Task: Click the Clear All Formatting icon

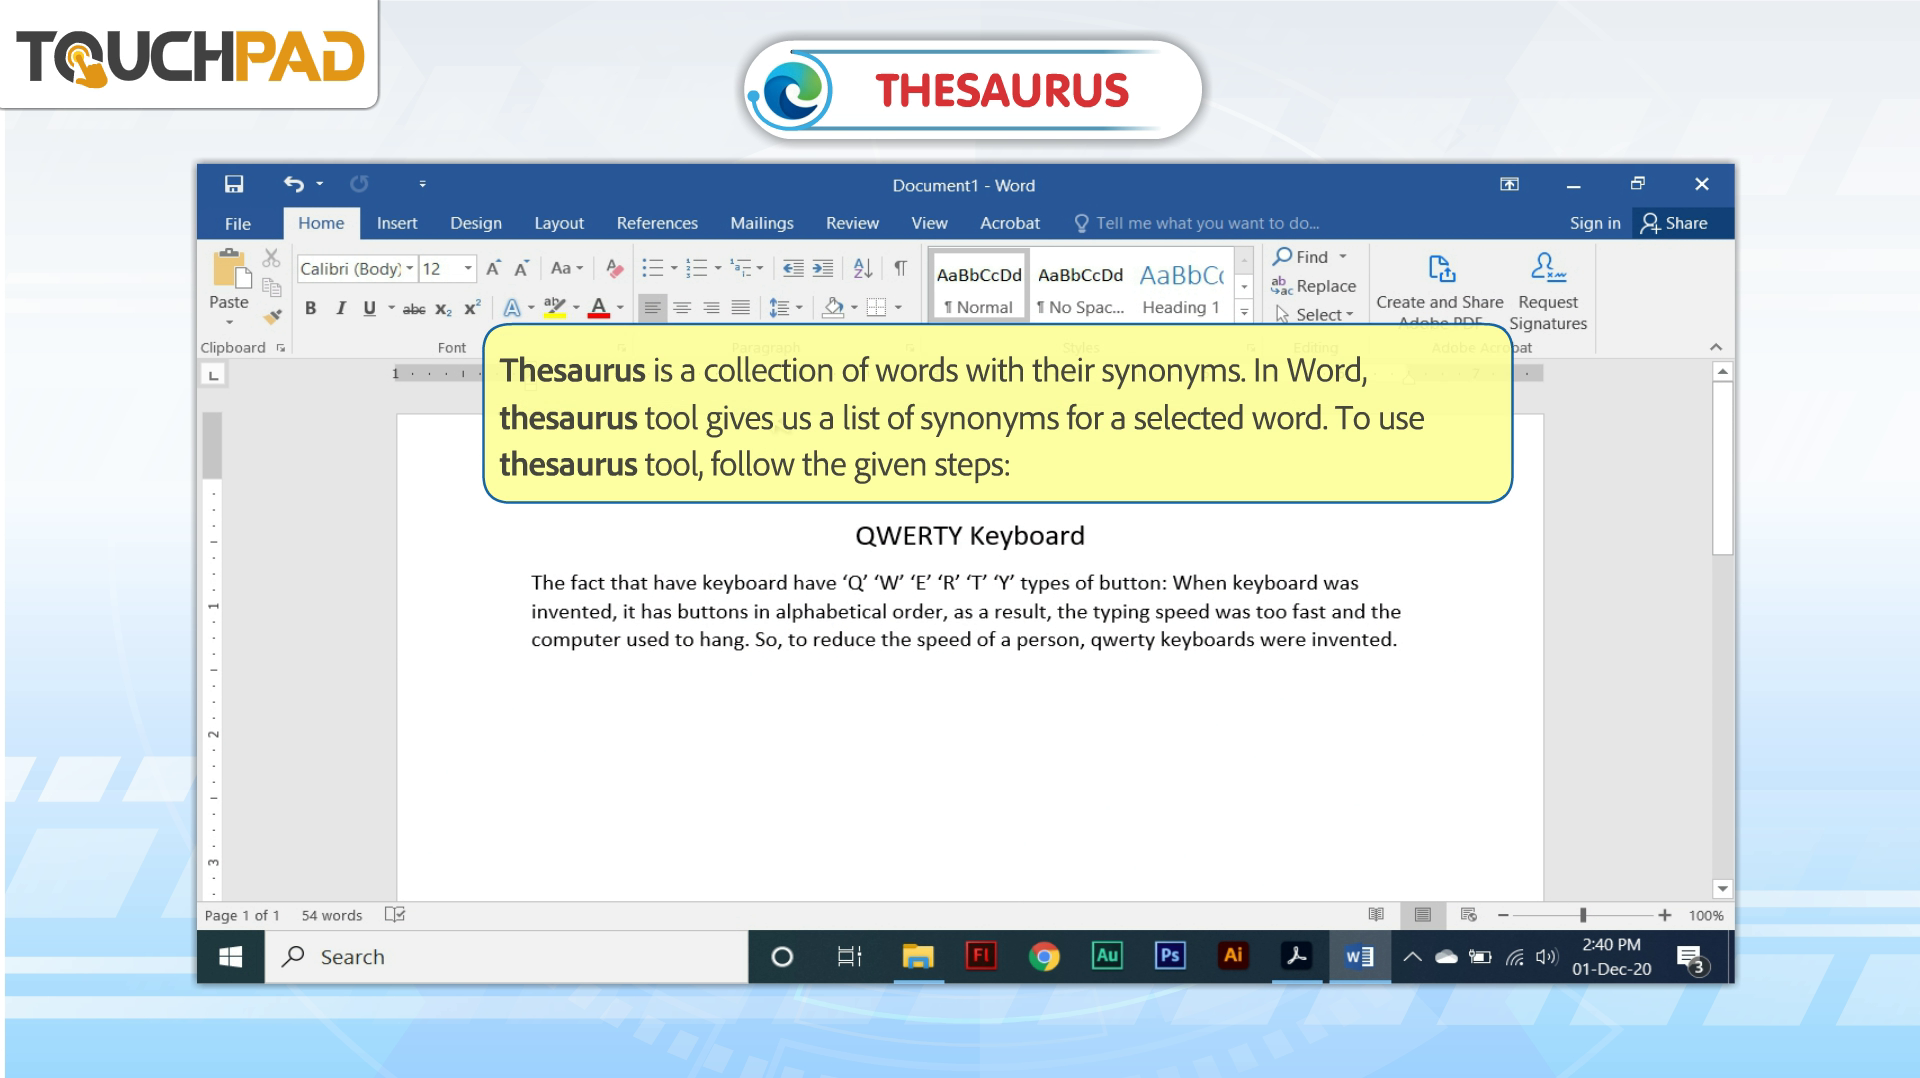Action: 614,268
